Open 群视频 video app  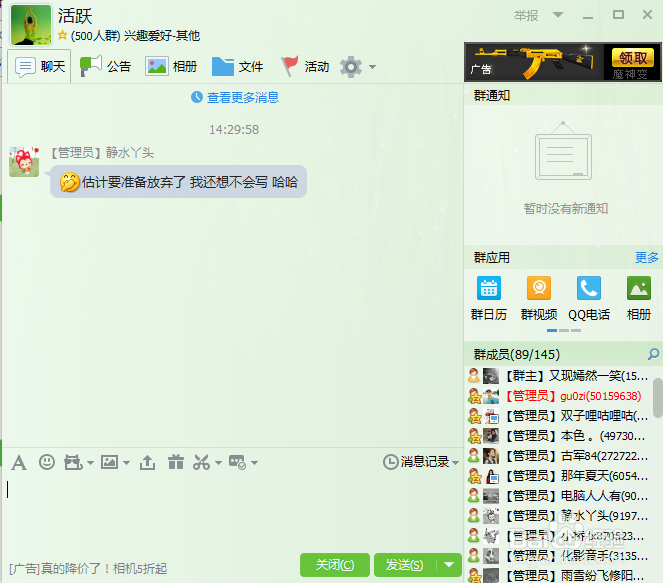coord(539,298)
